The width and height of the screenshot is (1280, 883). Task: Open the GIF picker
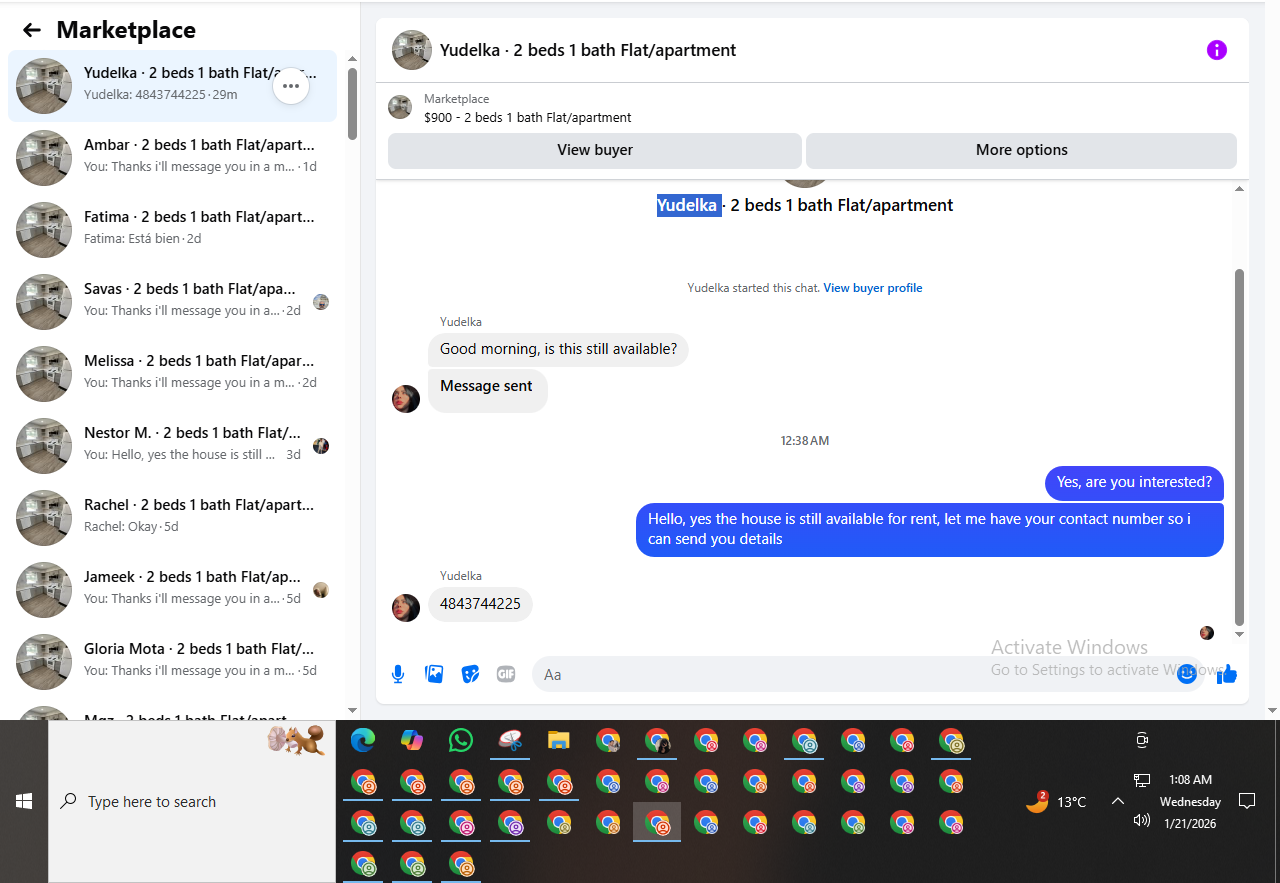click(x=506, y=674)
